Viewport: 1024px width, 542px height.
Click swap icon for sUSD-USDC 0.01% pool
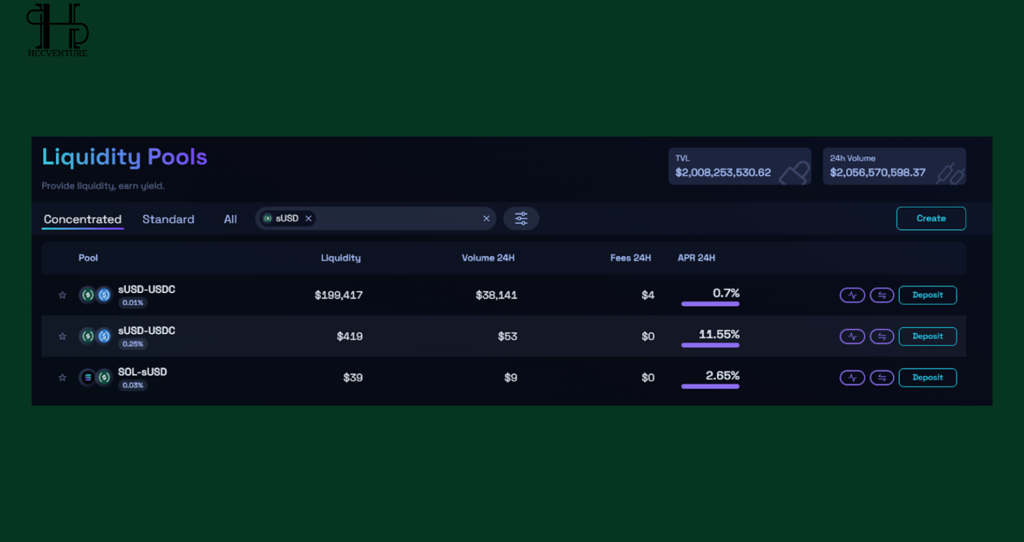(882, 295)
